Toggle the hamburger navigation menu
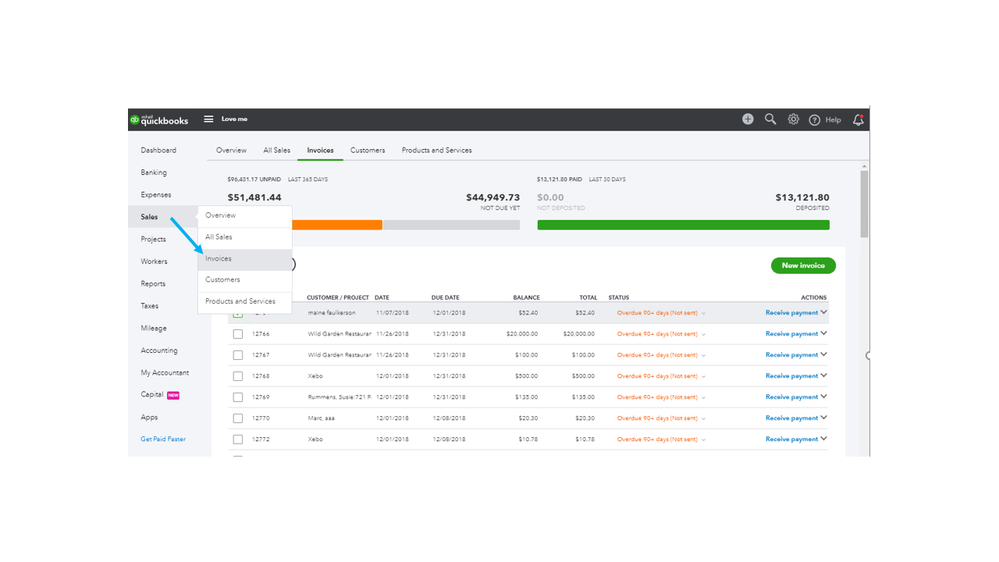Viewport: 999px width, 562px height. pos(209,119)
